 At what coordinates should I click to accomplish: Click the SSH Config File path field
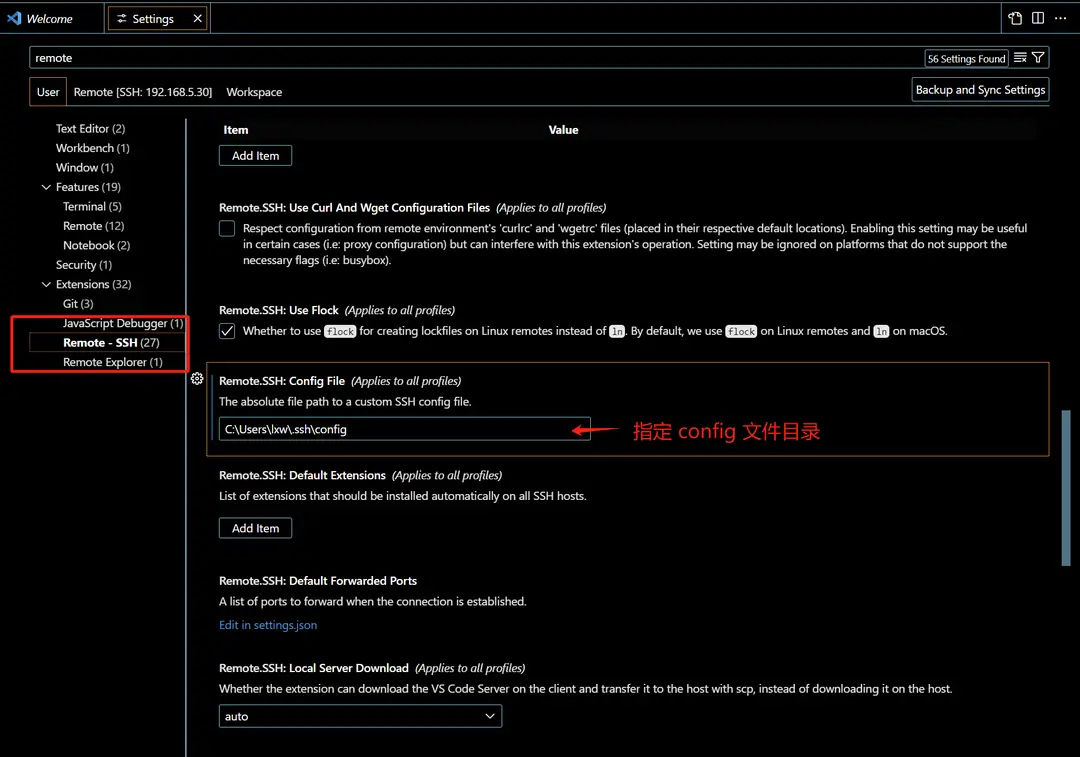[x=404, y=429]
